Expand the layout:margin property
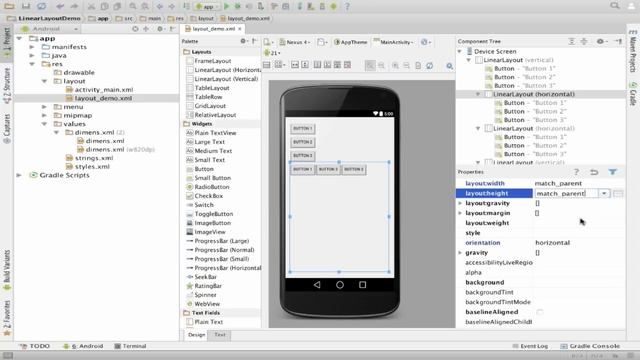Viewport: 640px width, 360px height. (460, 213)
